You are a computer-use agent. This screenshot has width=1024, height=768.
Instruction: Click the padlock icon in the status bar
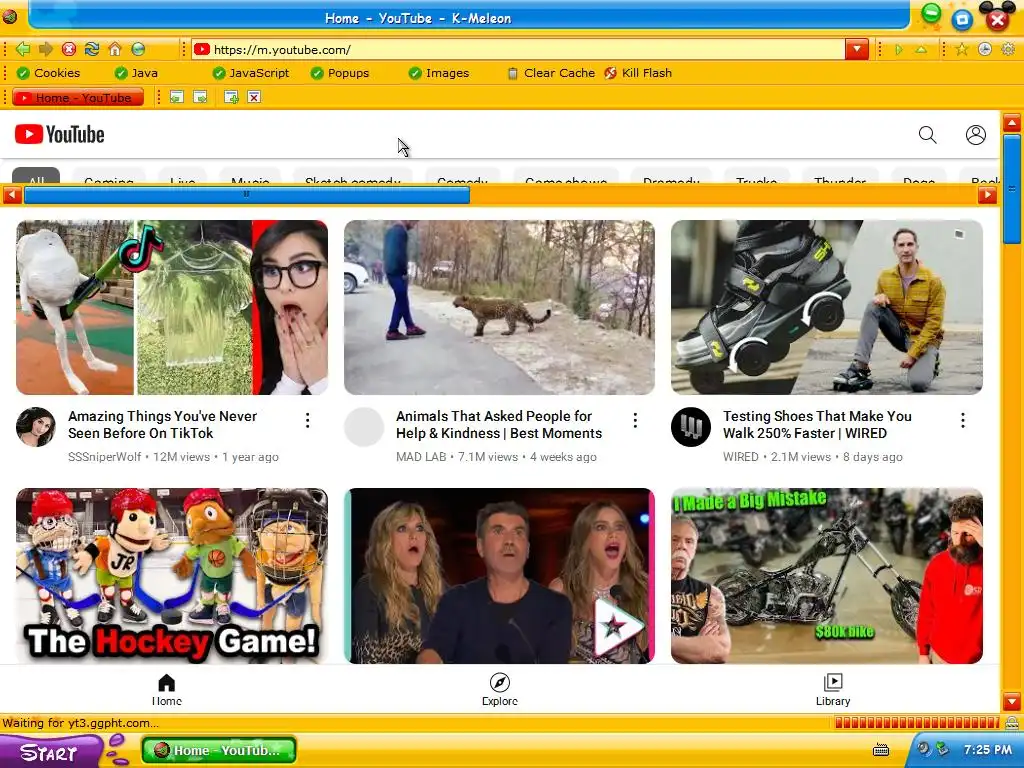tap(1012, 723)
